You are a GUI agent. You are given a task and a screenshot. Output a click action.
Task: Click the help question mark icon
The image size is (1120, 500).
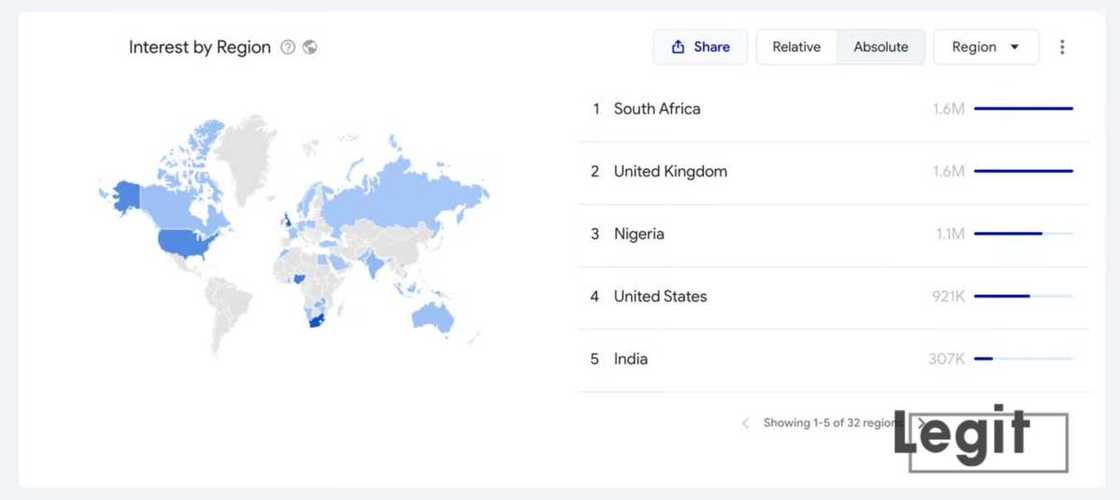(288, 47)
